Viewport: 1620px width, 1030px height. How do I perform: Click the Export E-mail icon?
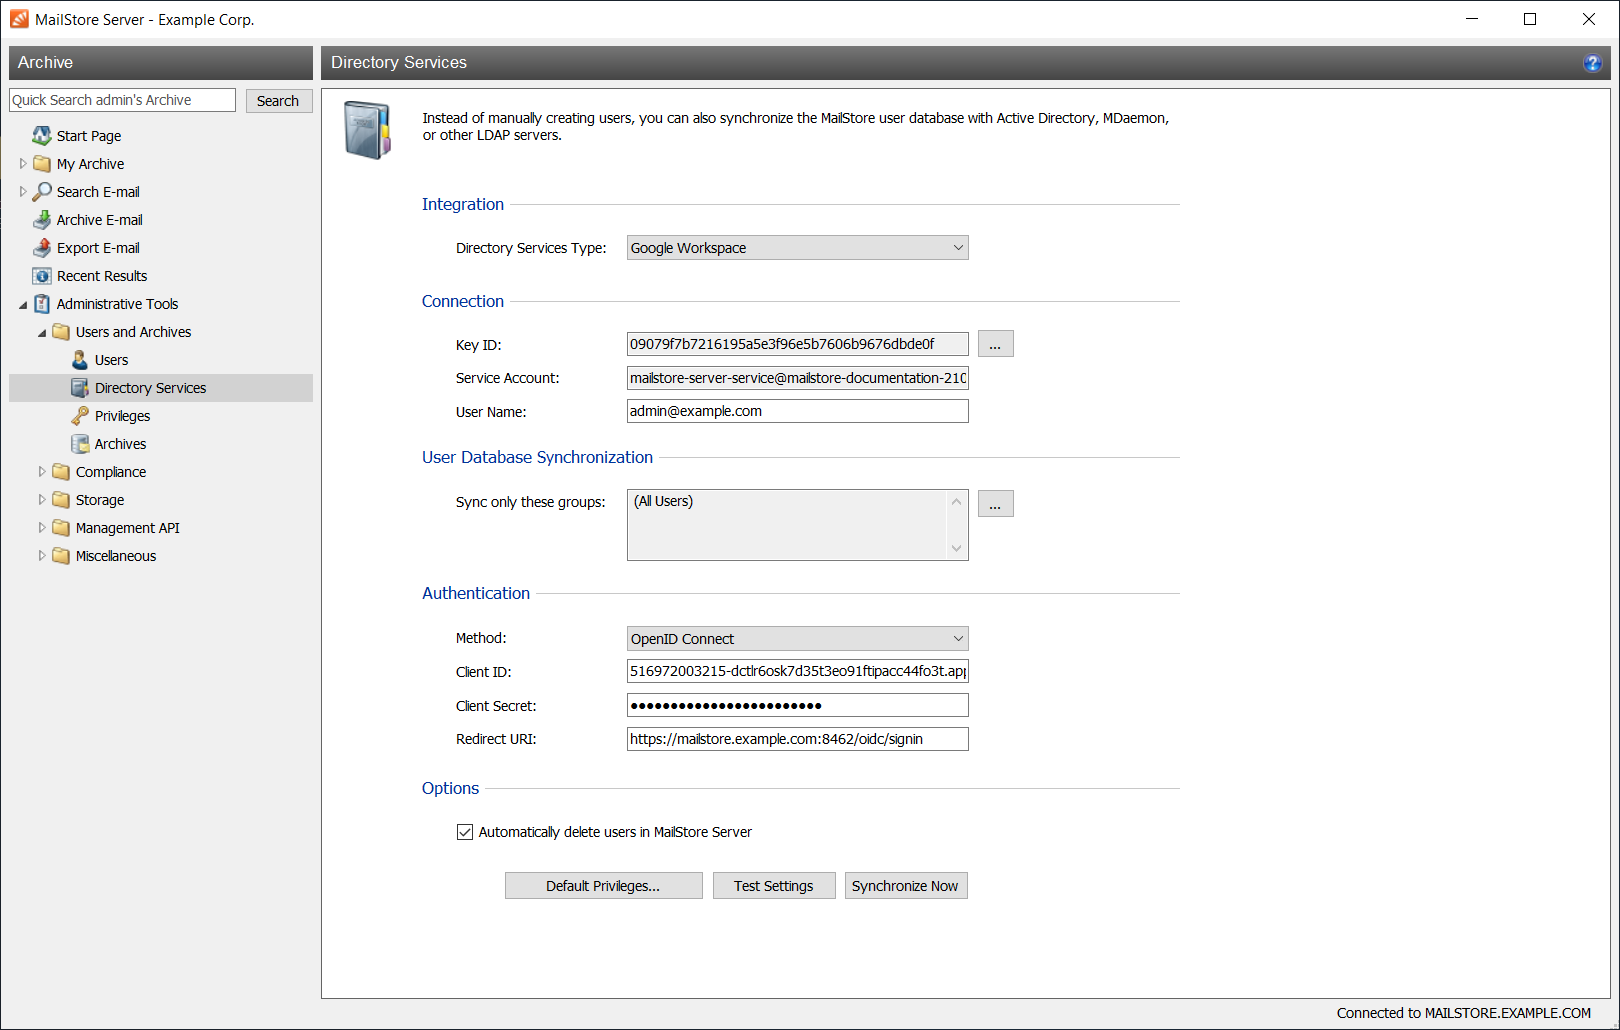(x=42, y=248)
